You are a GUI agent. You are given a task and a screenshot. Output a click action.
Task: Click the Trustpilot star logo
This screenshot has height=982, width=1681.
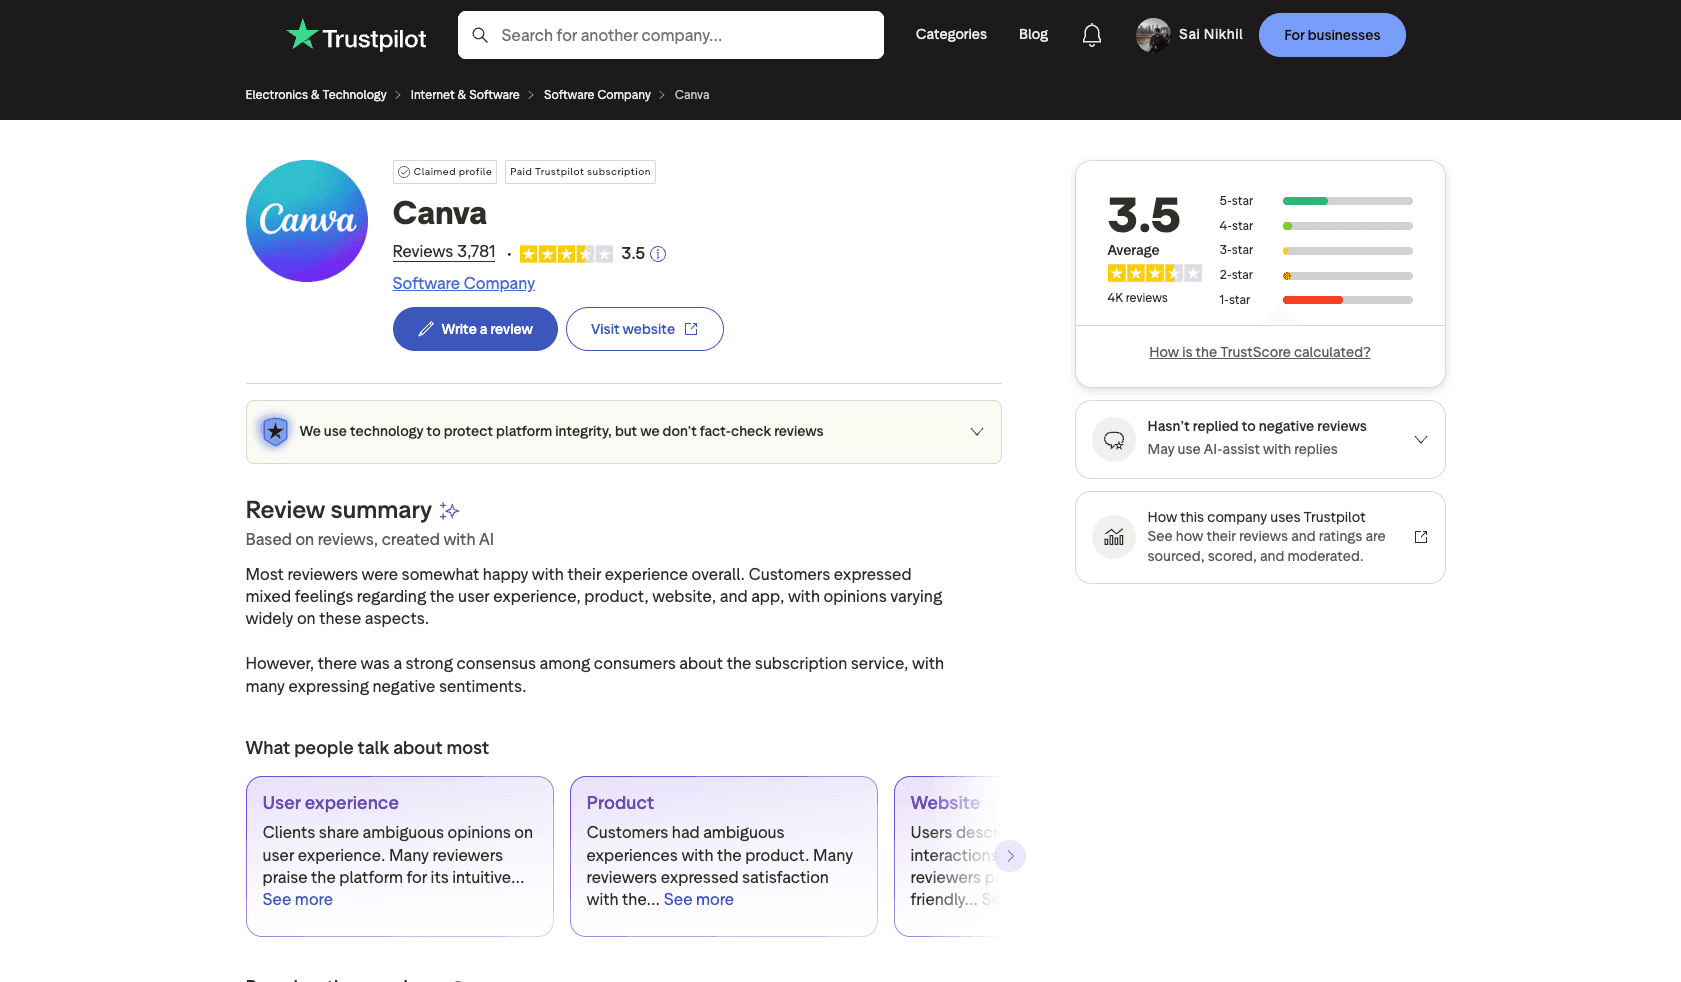point(301,34)
